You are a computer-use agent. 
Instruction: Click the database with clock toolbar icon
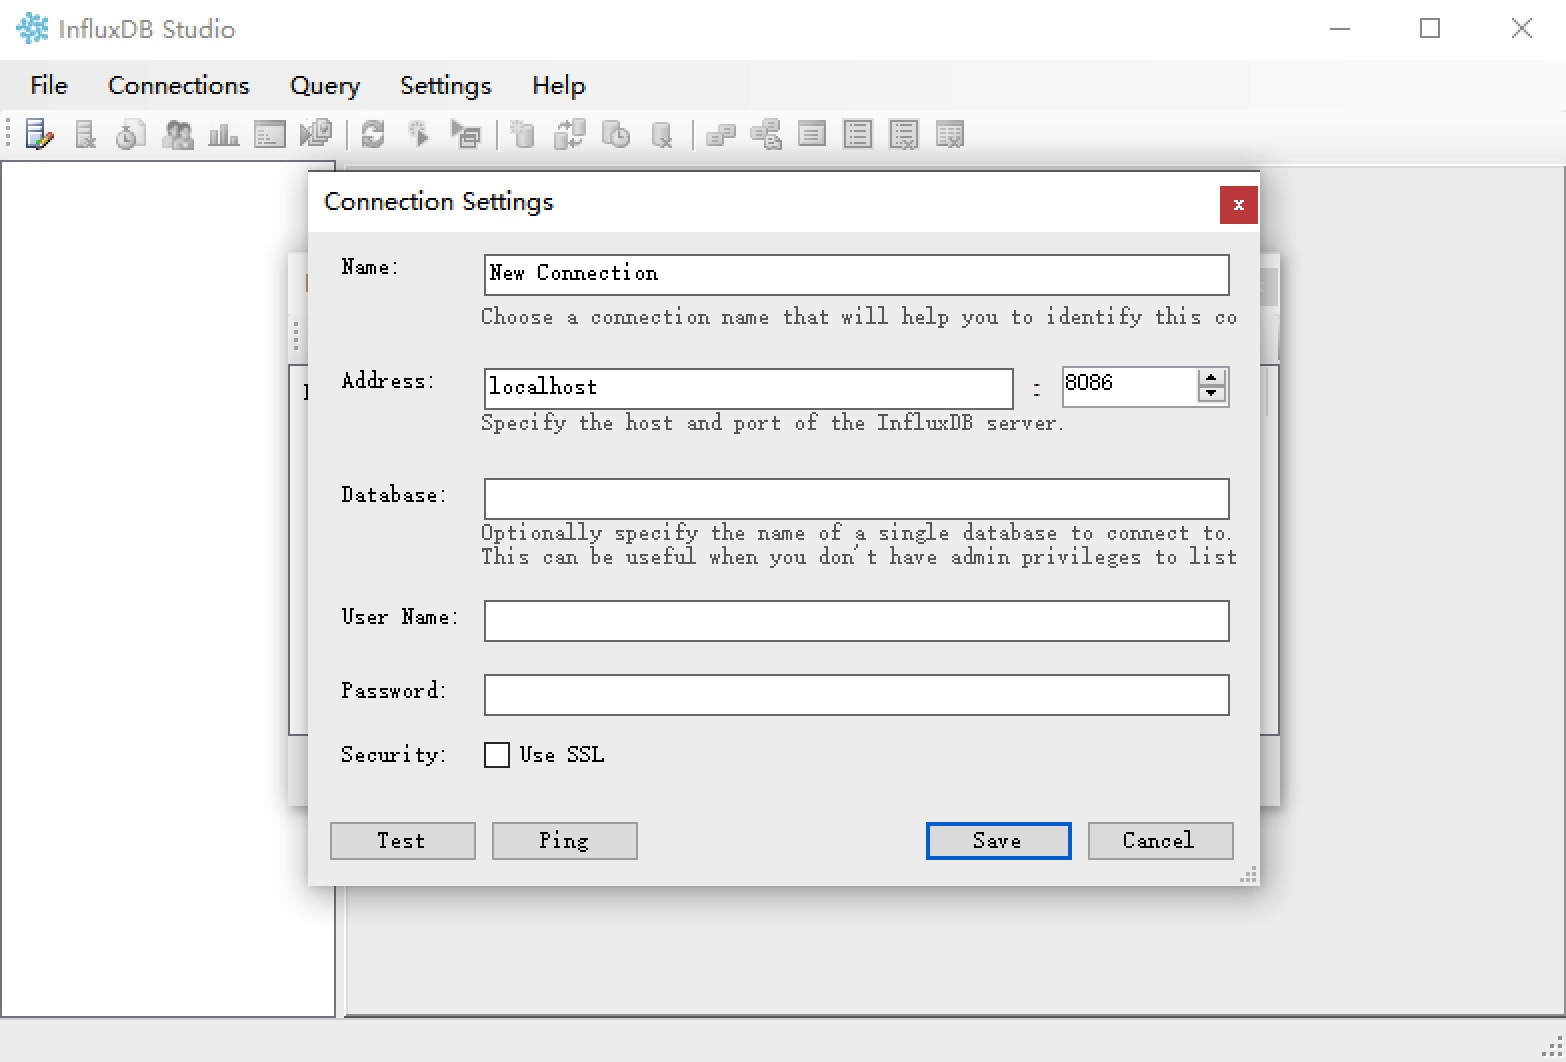[616, 134]
